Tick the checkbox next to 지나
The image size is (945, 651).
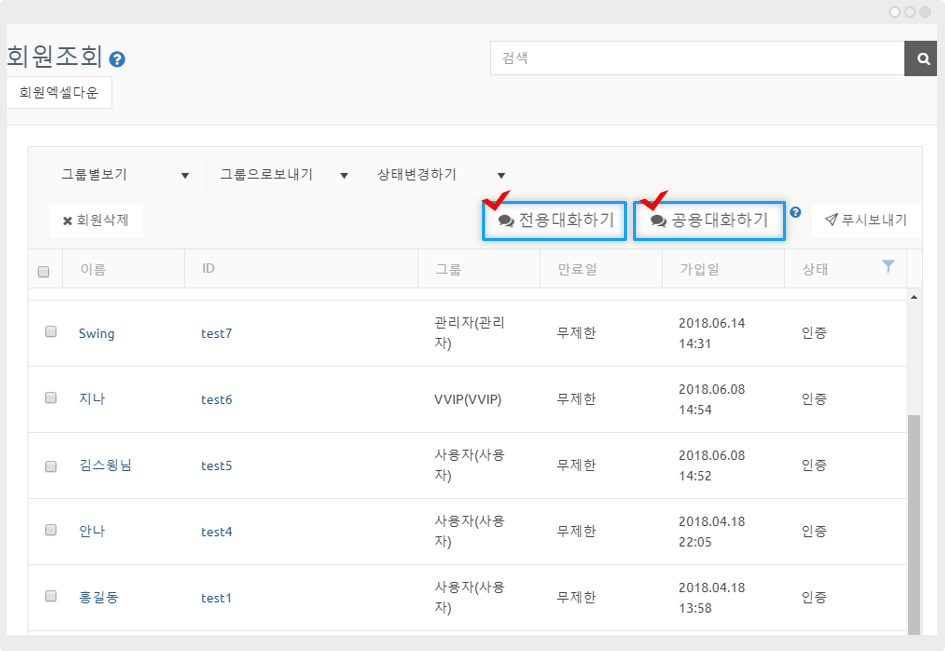(51, 398)
